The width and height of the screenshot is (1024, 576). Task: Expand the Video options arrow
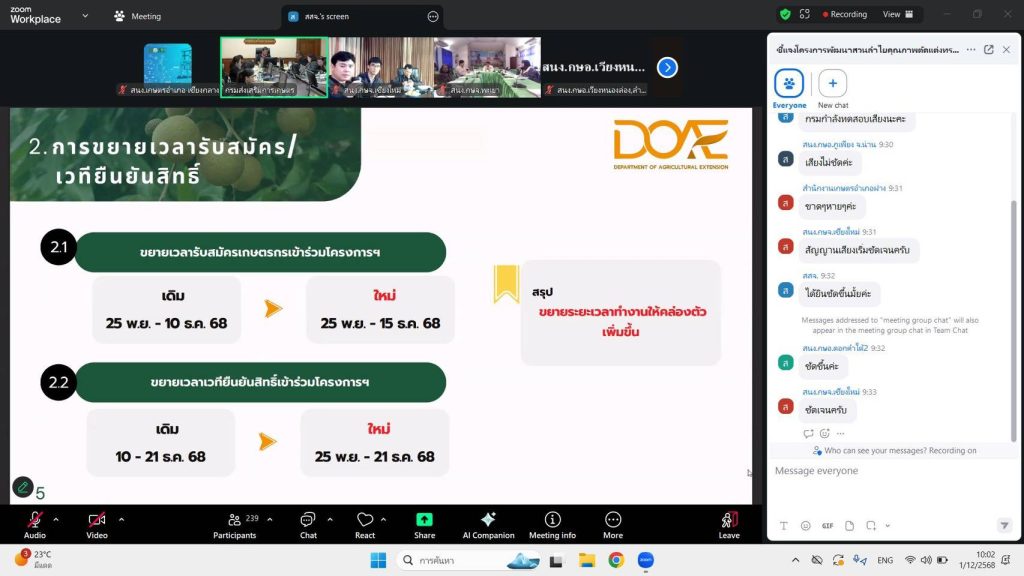[122, 519]
